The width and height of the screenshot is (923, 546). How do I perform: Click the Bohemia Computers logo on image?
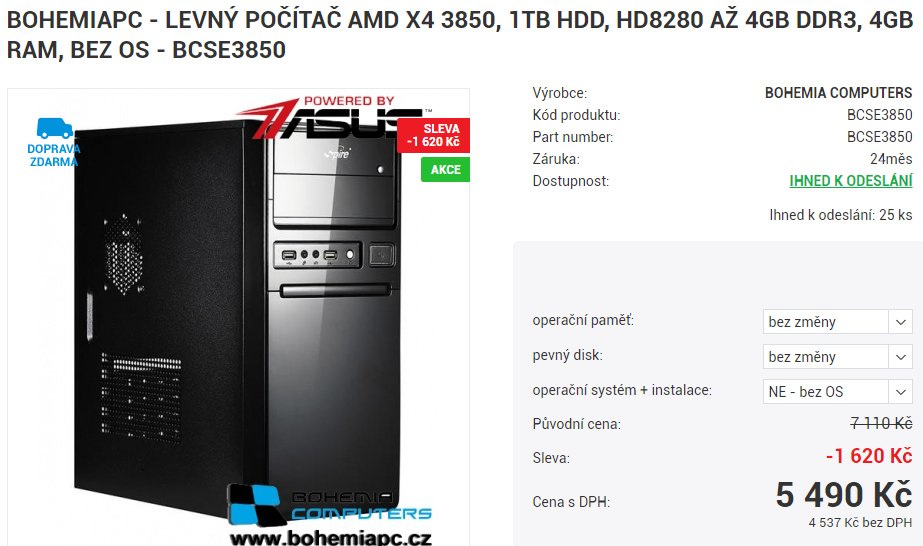tap(330, 504)
